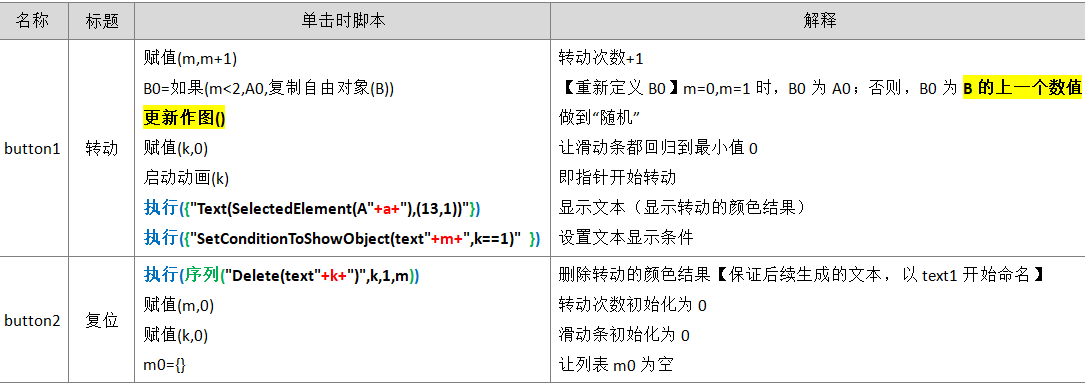1085x385 pixels.
Task: Click the 启动动画(k) script line
Action: click(x=186, y=178)
